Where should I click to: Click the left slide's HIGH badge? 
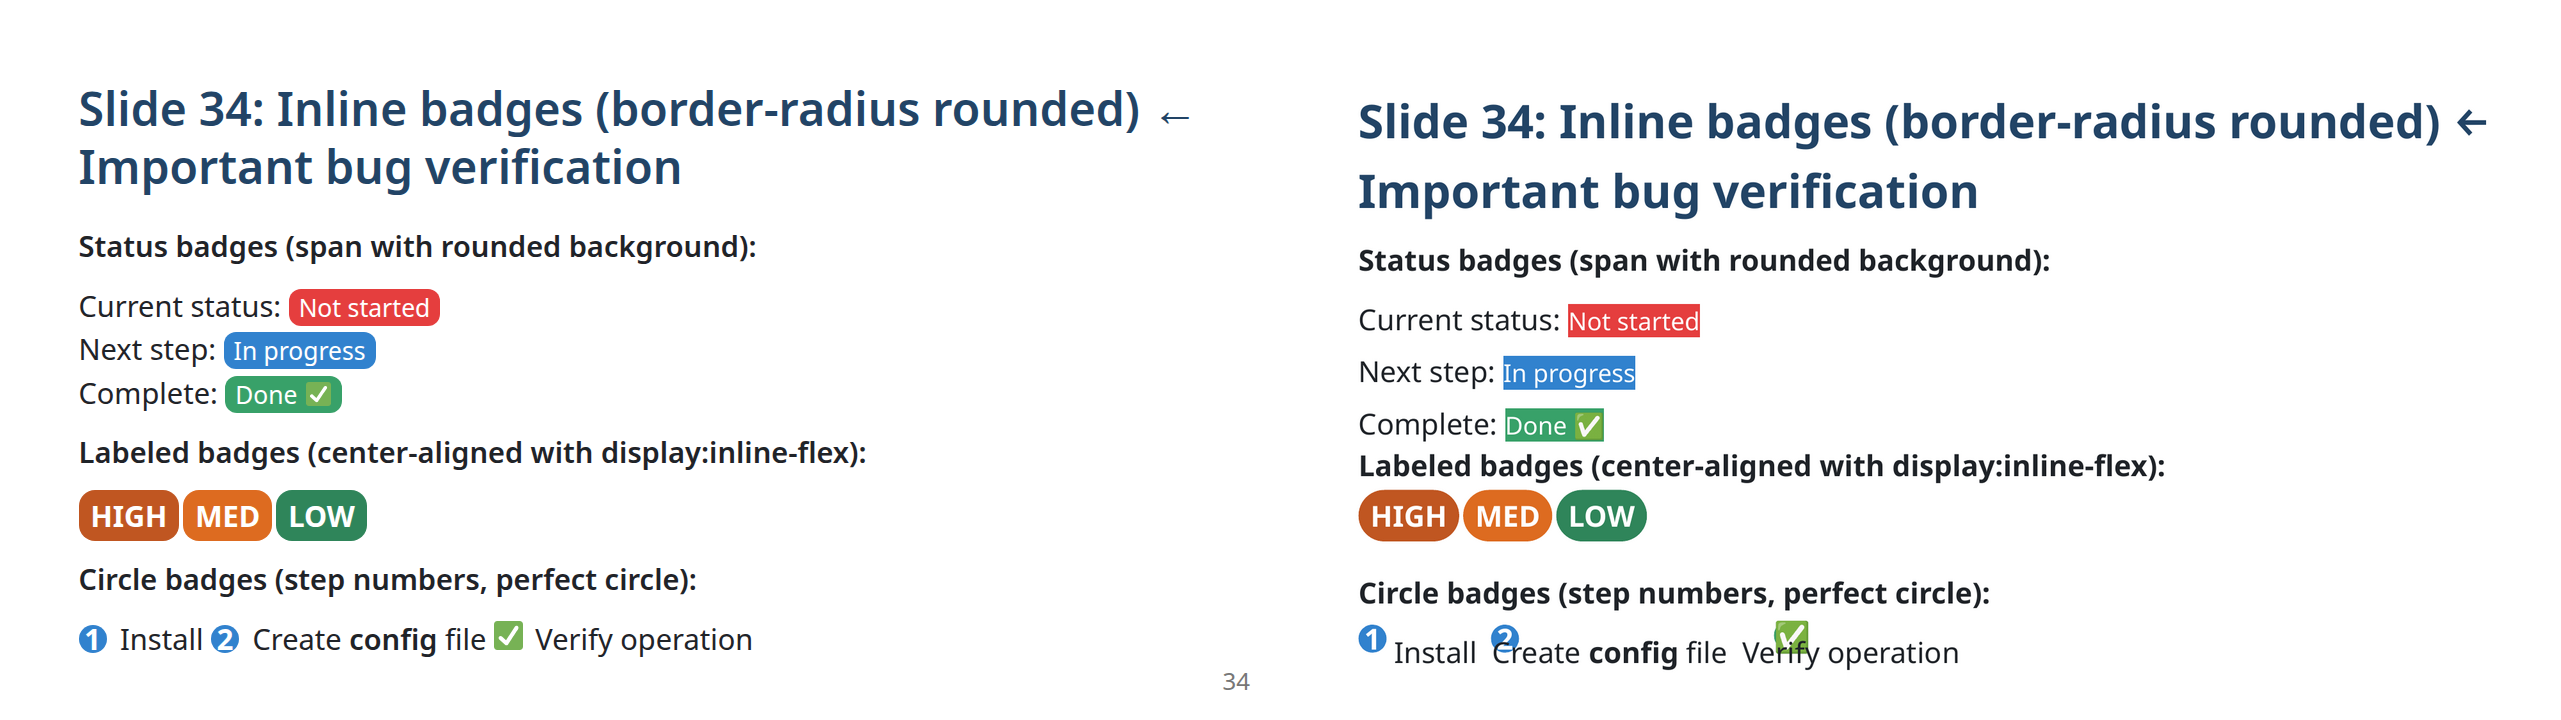click(x=128, y=516)
